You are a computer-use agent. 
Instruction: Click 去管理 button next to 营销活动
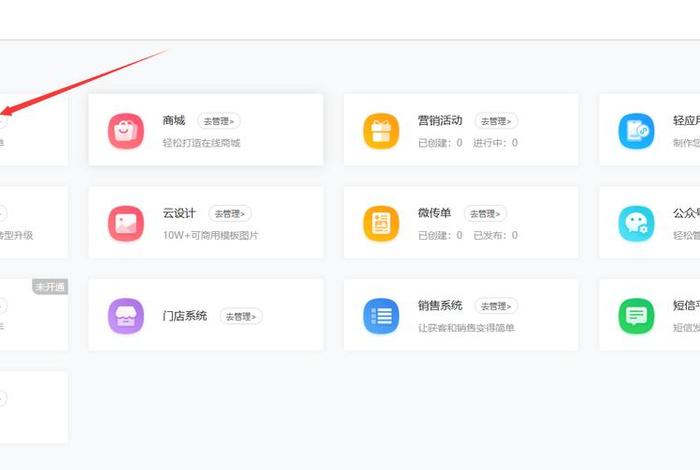(x=496, y=121)
